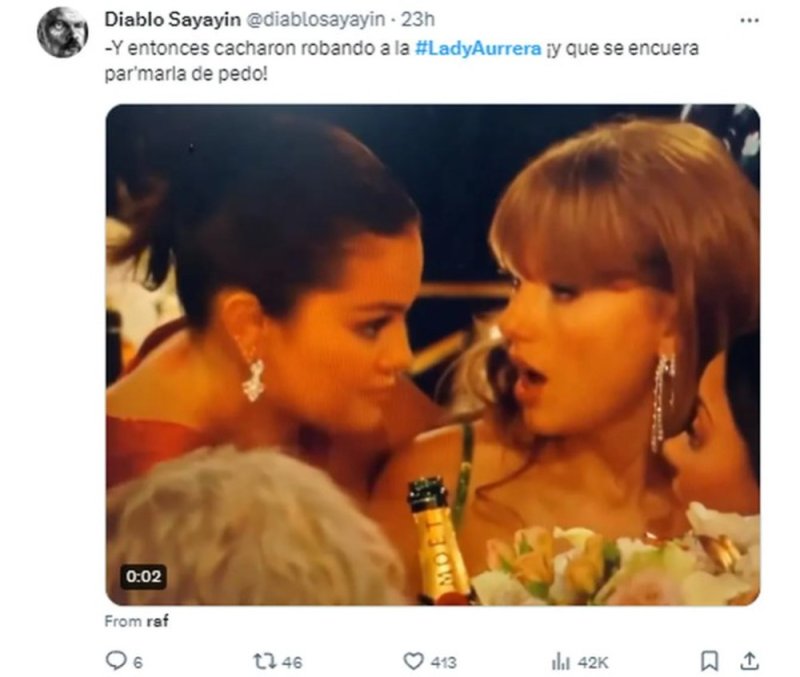Image resolution: width=800 pixels, height=677 pixels.
Task: Play the embedded video
Action: point(432,355)
